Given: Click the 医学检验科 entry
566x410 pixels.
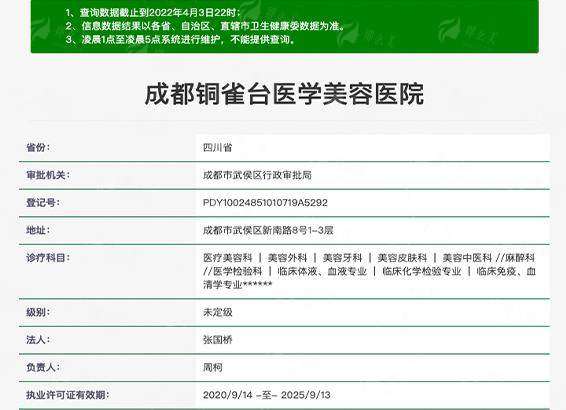Looking at the screenshot, I should 238,271.
